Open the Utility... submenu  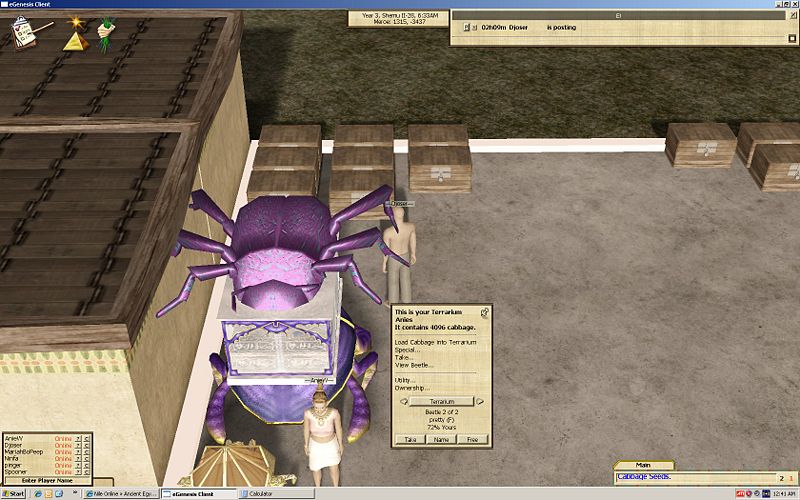pos(404,380)
